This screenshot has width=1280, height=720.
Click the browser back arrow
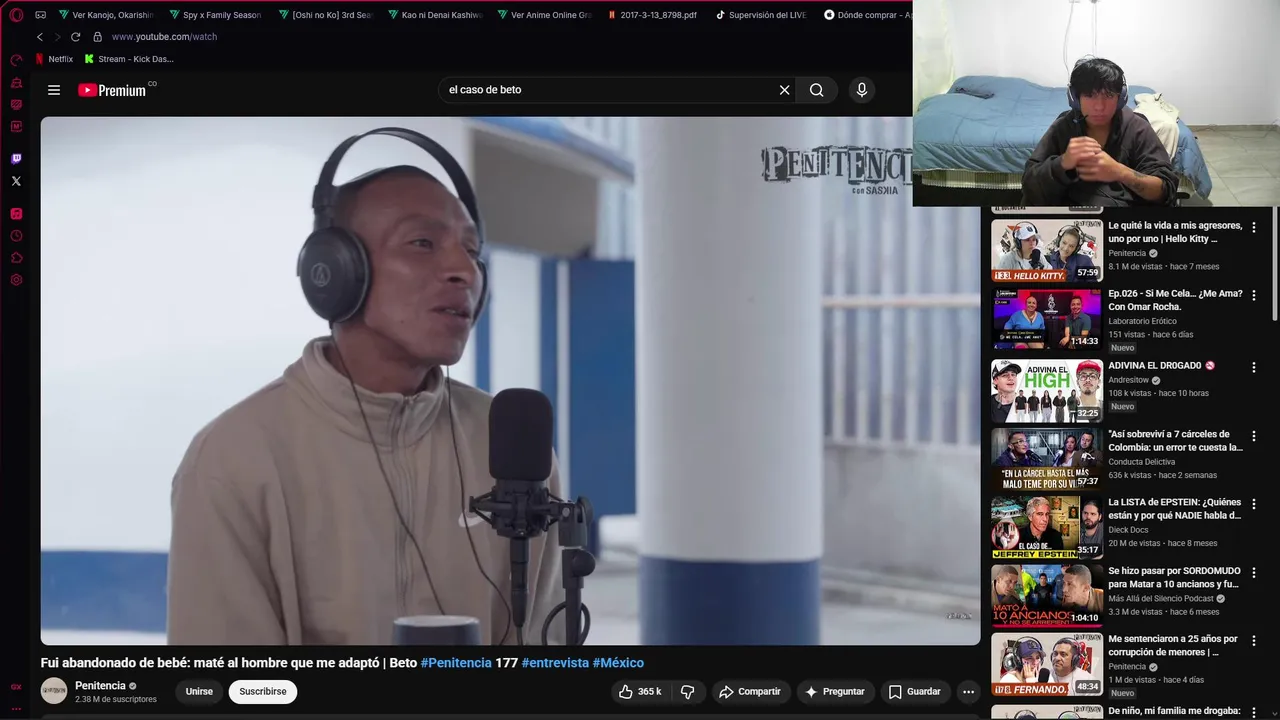click(40, 37)
